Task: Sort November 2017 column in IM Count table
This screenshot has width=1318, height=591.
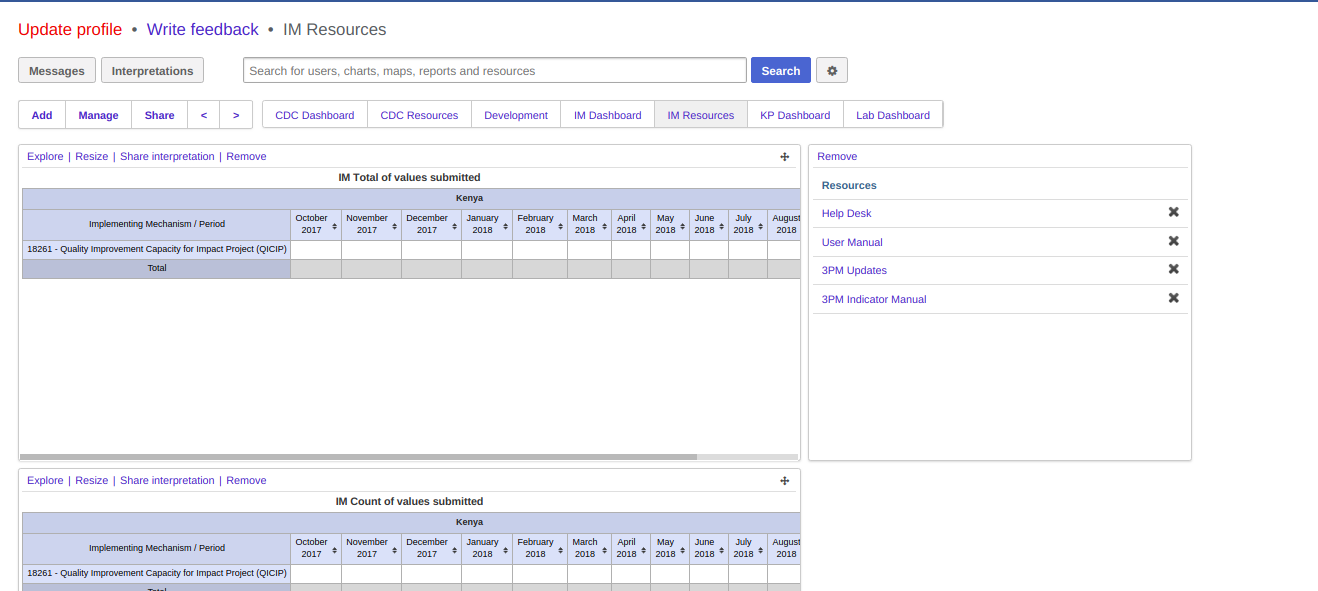Action: tap(394, 551)
